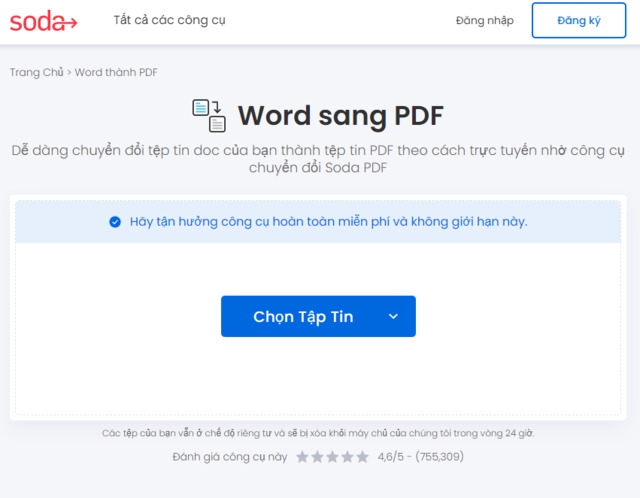The width and height of the screenshot is (640, 498).
Task: Click the Word thành PDF breadcrumb
Action: click(116, 72)
